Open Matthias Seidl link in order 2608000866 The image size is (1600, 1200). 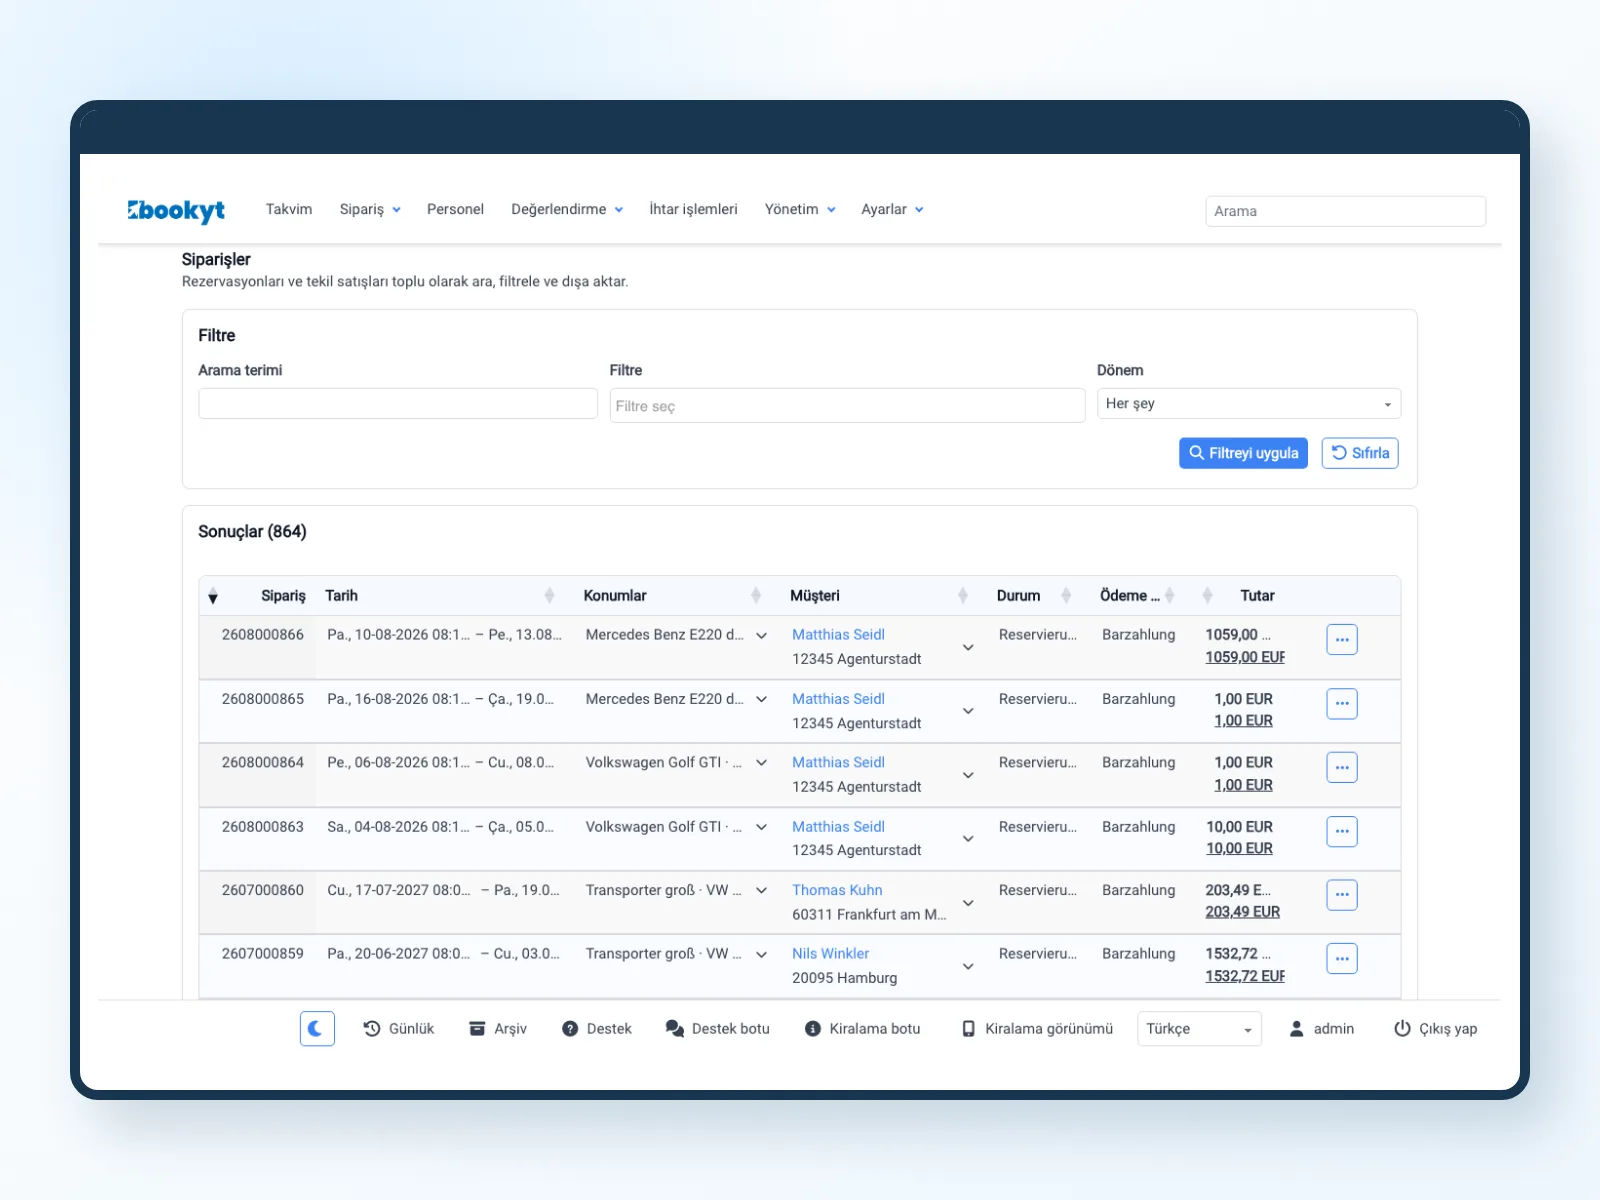(838, 634)
